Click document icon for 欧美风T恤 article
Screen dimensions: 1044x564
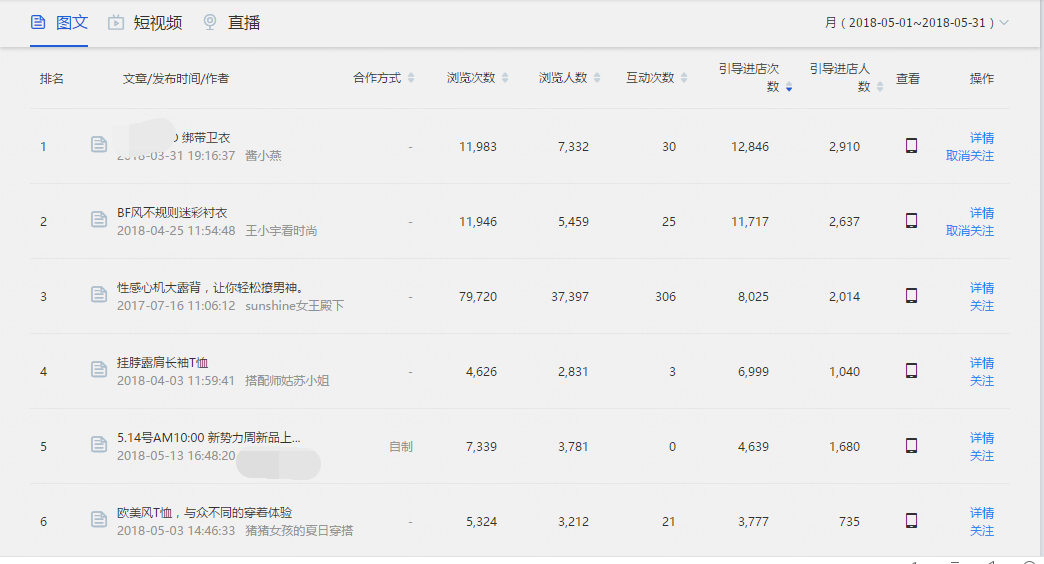click(99, 519)
